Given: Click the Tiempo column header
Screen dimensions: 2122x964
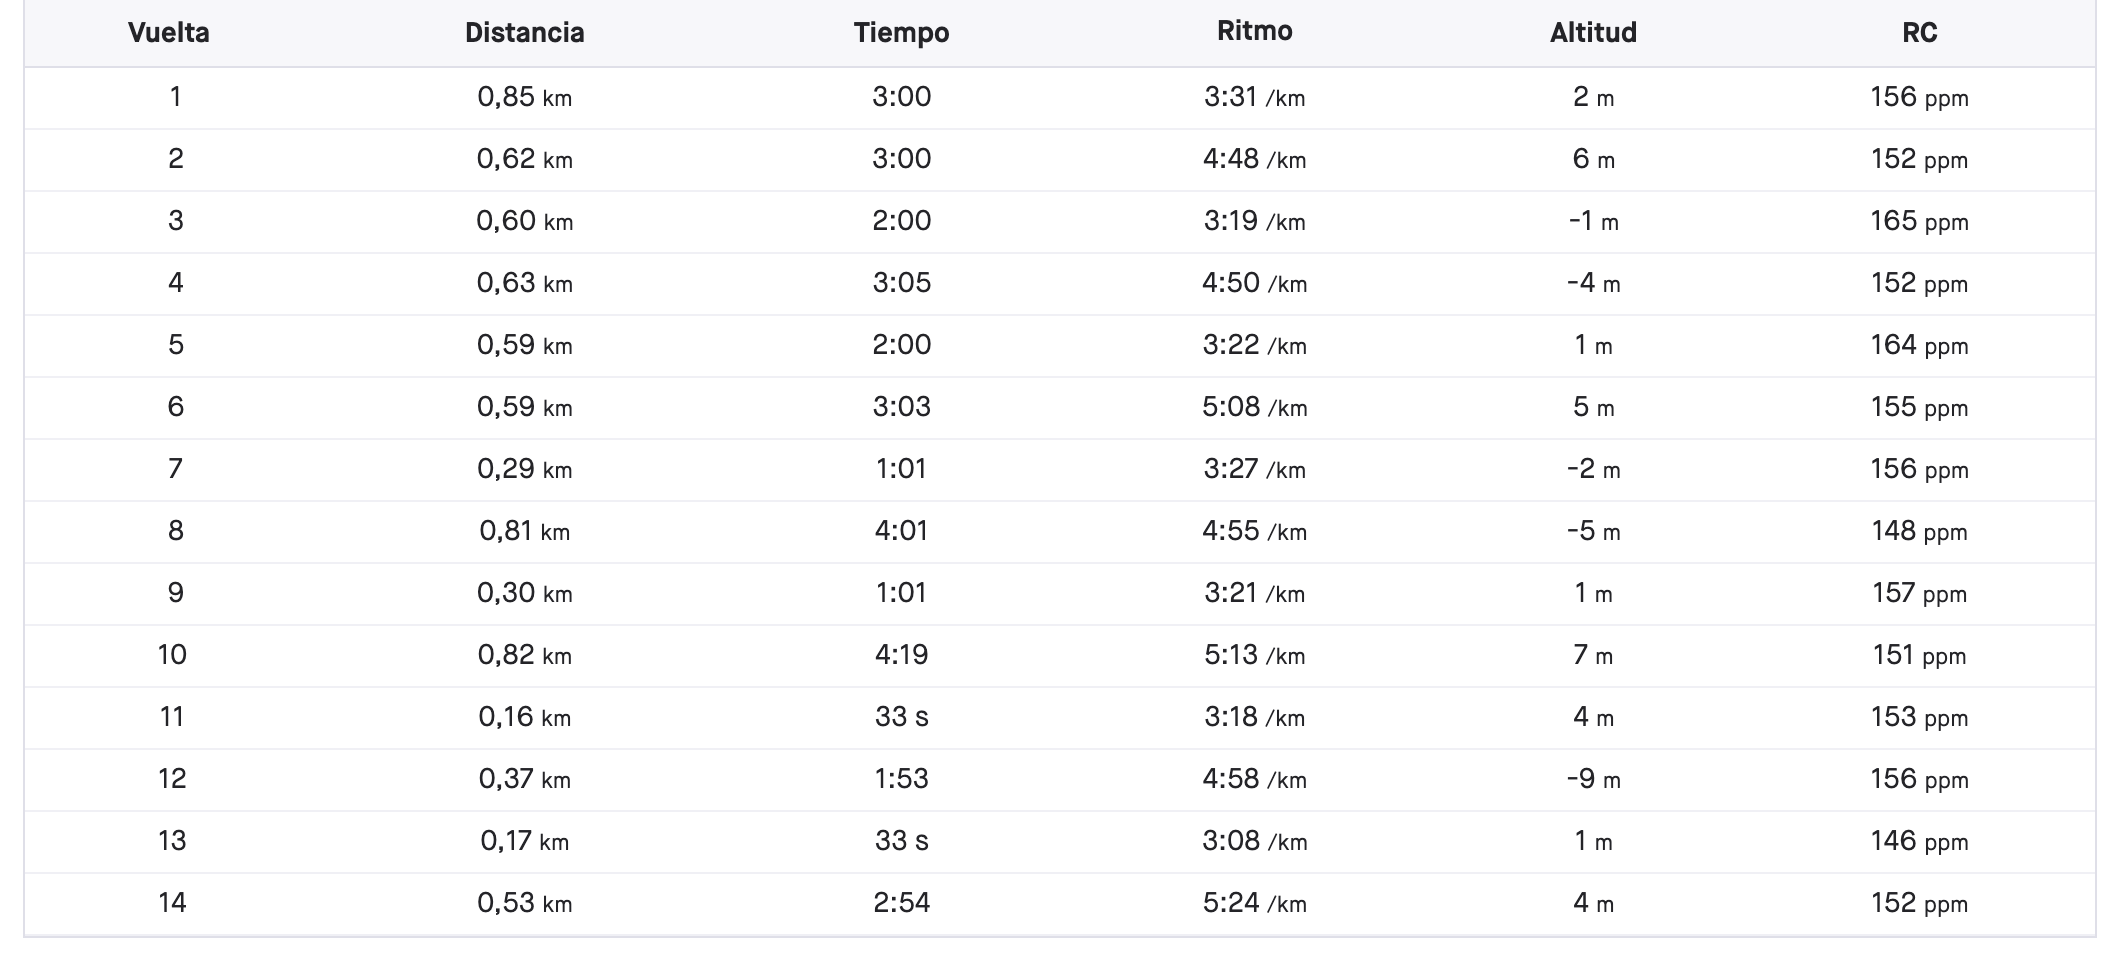Looking at the screenshot, I should click(x=901, y=33).
